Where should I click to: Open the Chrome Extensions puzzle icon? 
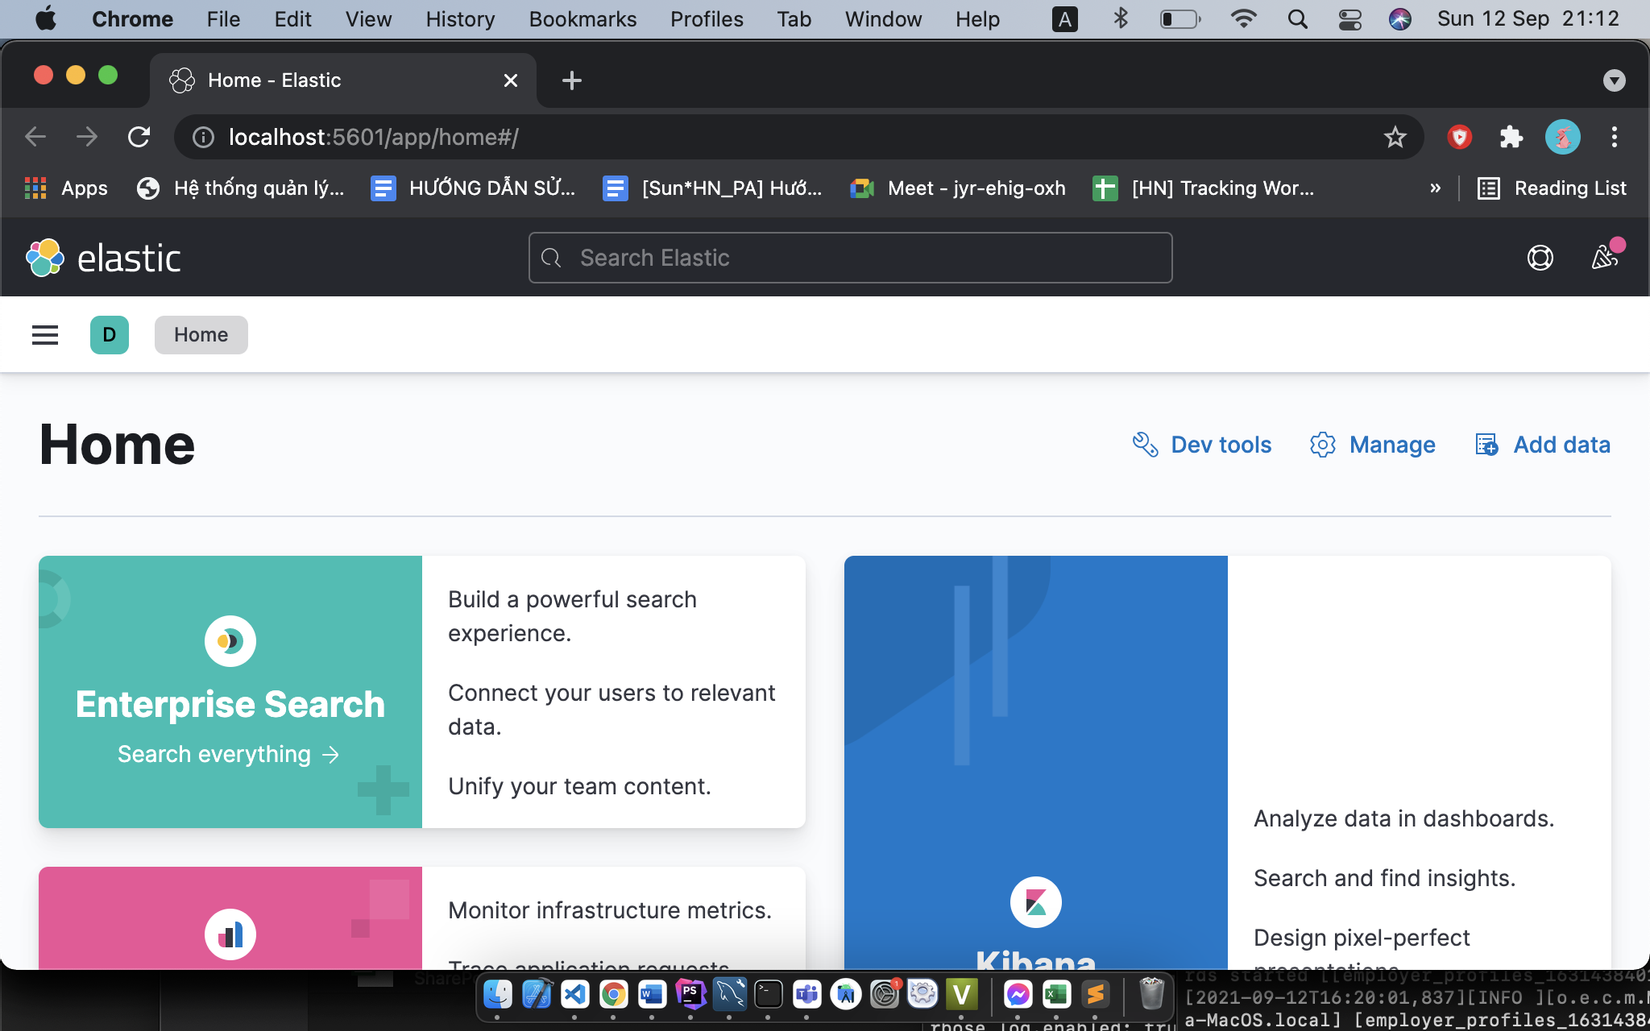pyautogui.click(x=1511, y=137)
